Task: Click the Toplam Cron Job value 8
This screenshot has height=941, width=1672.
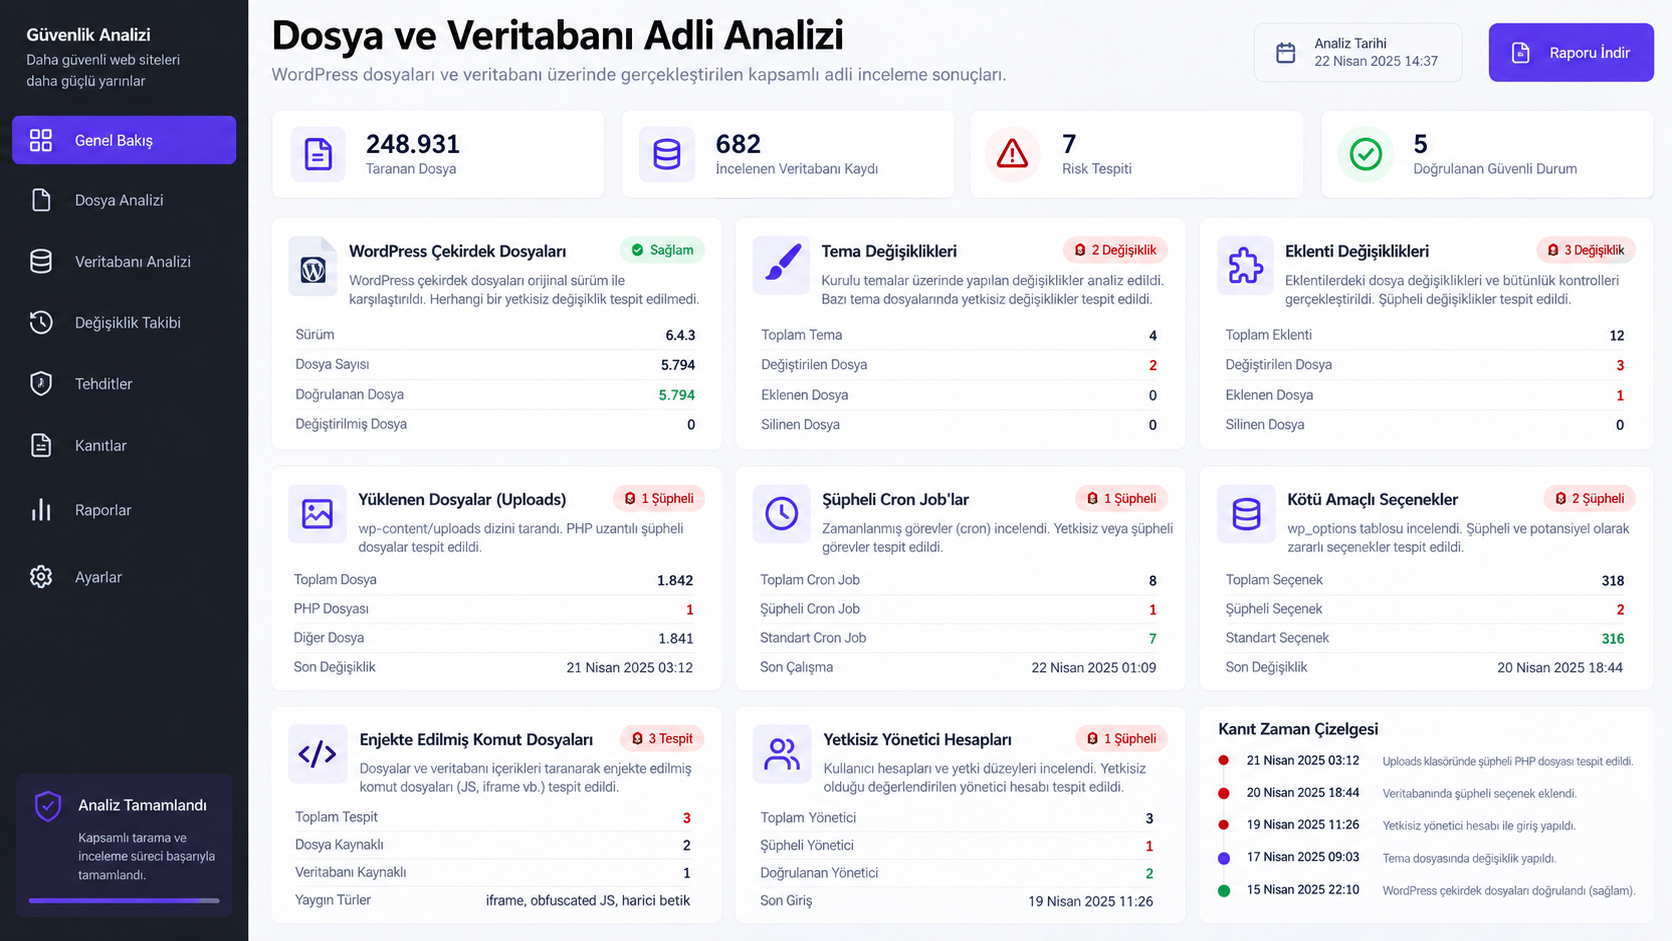Action: [1153, 580]
